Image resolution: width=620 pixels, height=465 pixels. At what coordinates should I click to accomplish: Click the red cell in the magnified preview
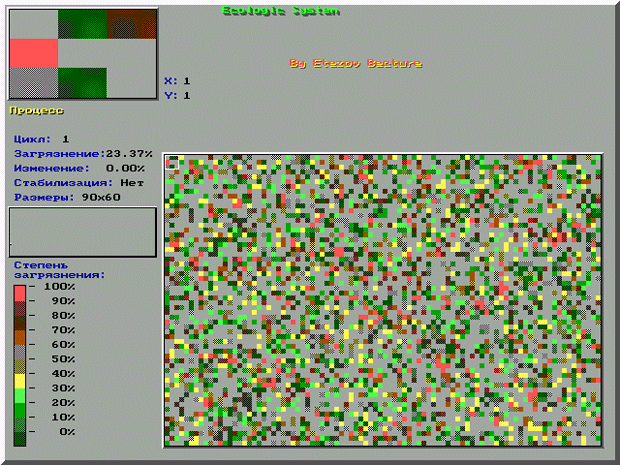coord(33,53)
